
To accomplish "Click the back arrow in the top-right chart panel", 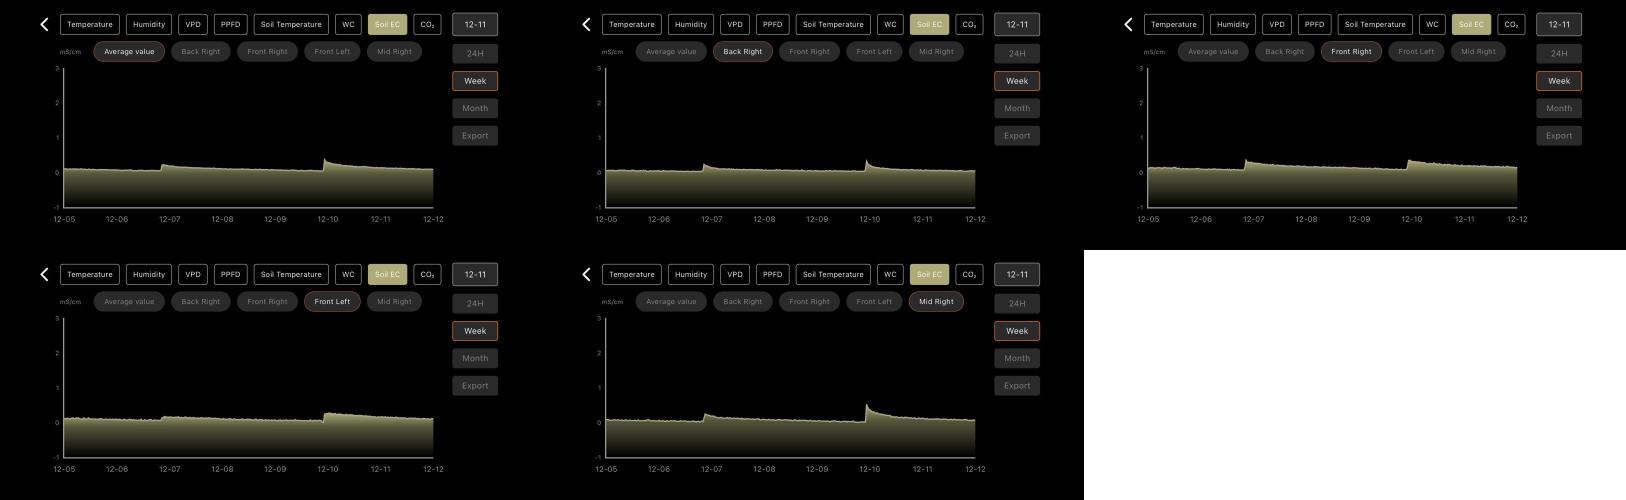I will click(x=1128, y=25).
